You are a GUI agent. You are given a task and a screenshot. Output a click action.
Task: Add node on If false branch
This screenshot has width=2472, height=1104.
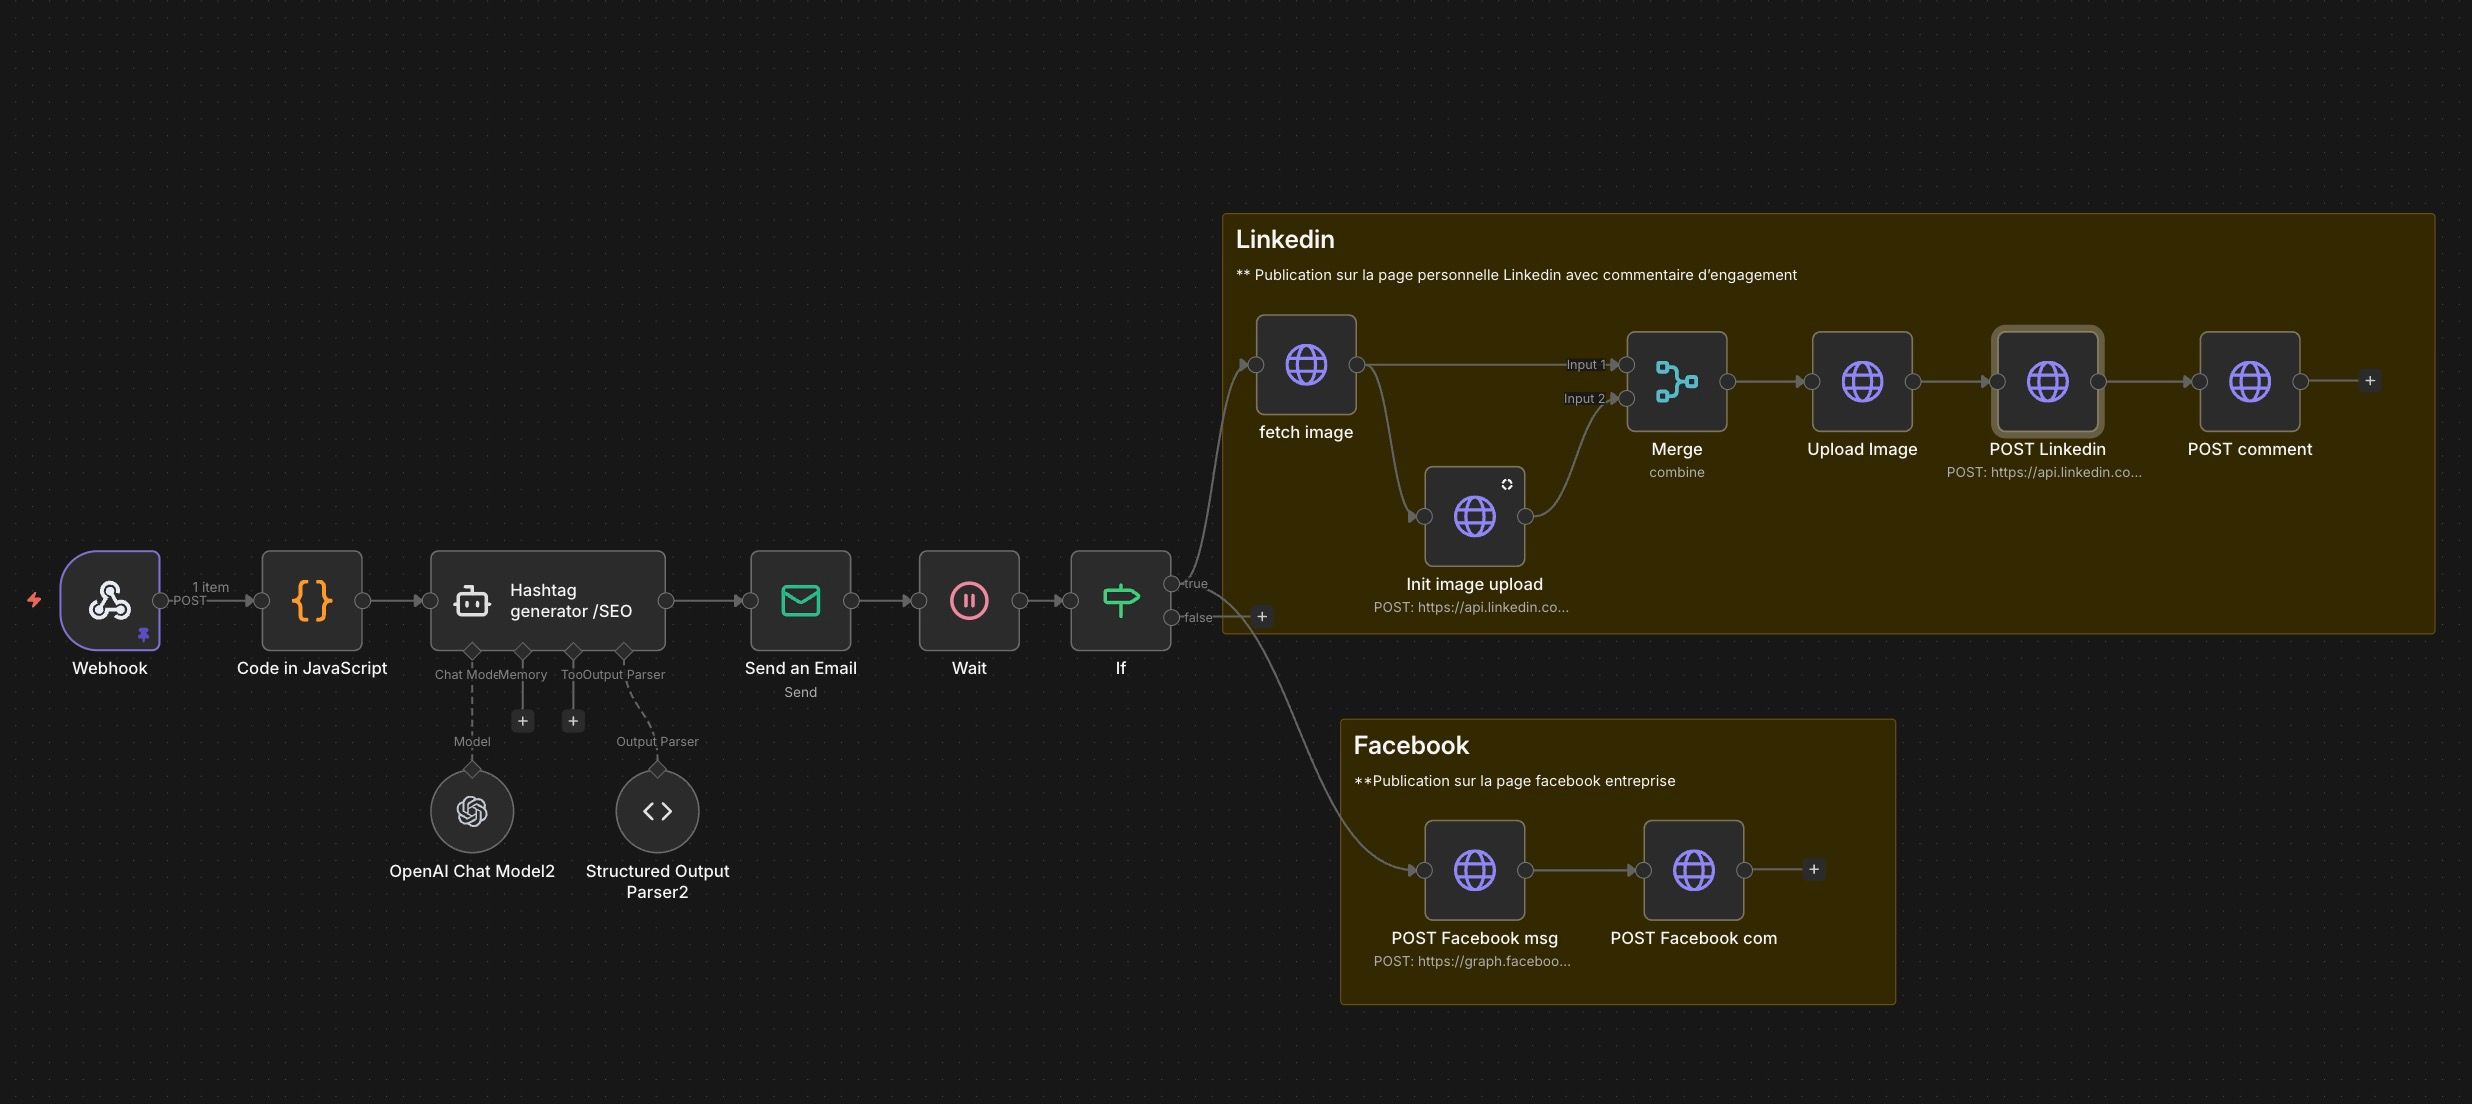click(1262, 617)
